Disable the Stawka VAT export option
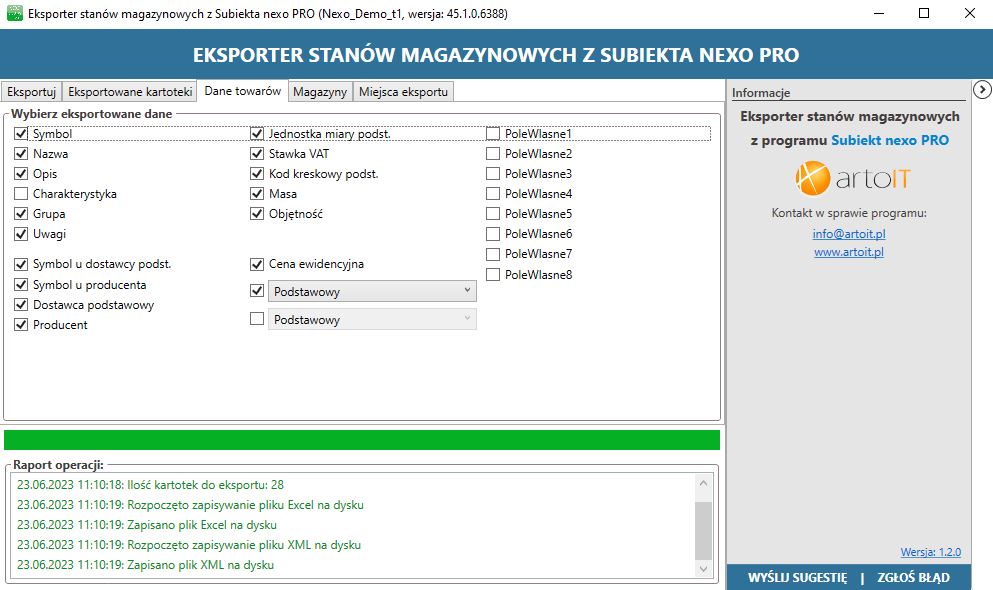This screenshot has width=993, height=590. pyautogui.click(x=258, y=153)
